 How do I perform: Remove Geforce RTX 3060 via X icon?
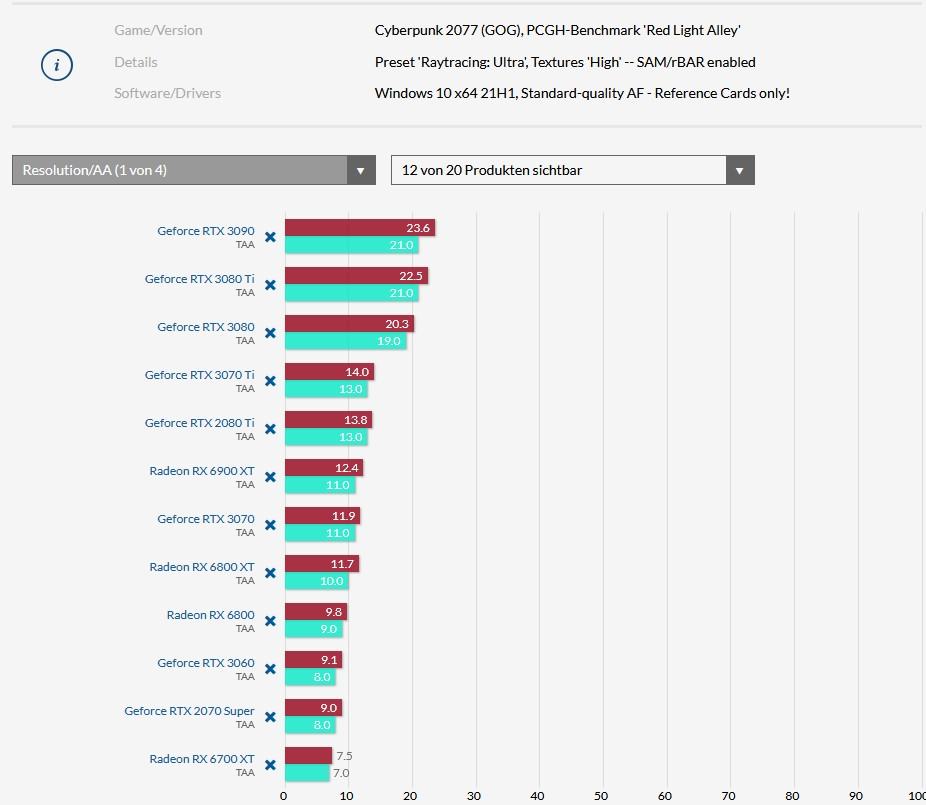point(270,669)
